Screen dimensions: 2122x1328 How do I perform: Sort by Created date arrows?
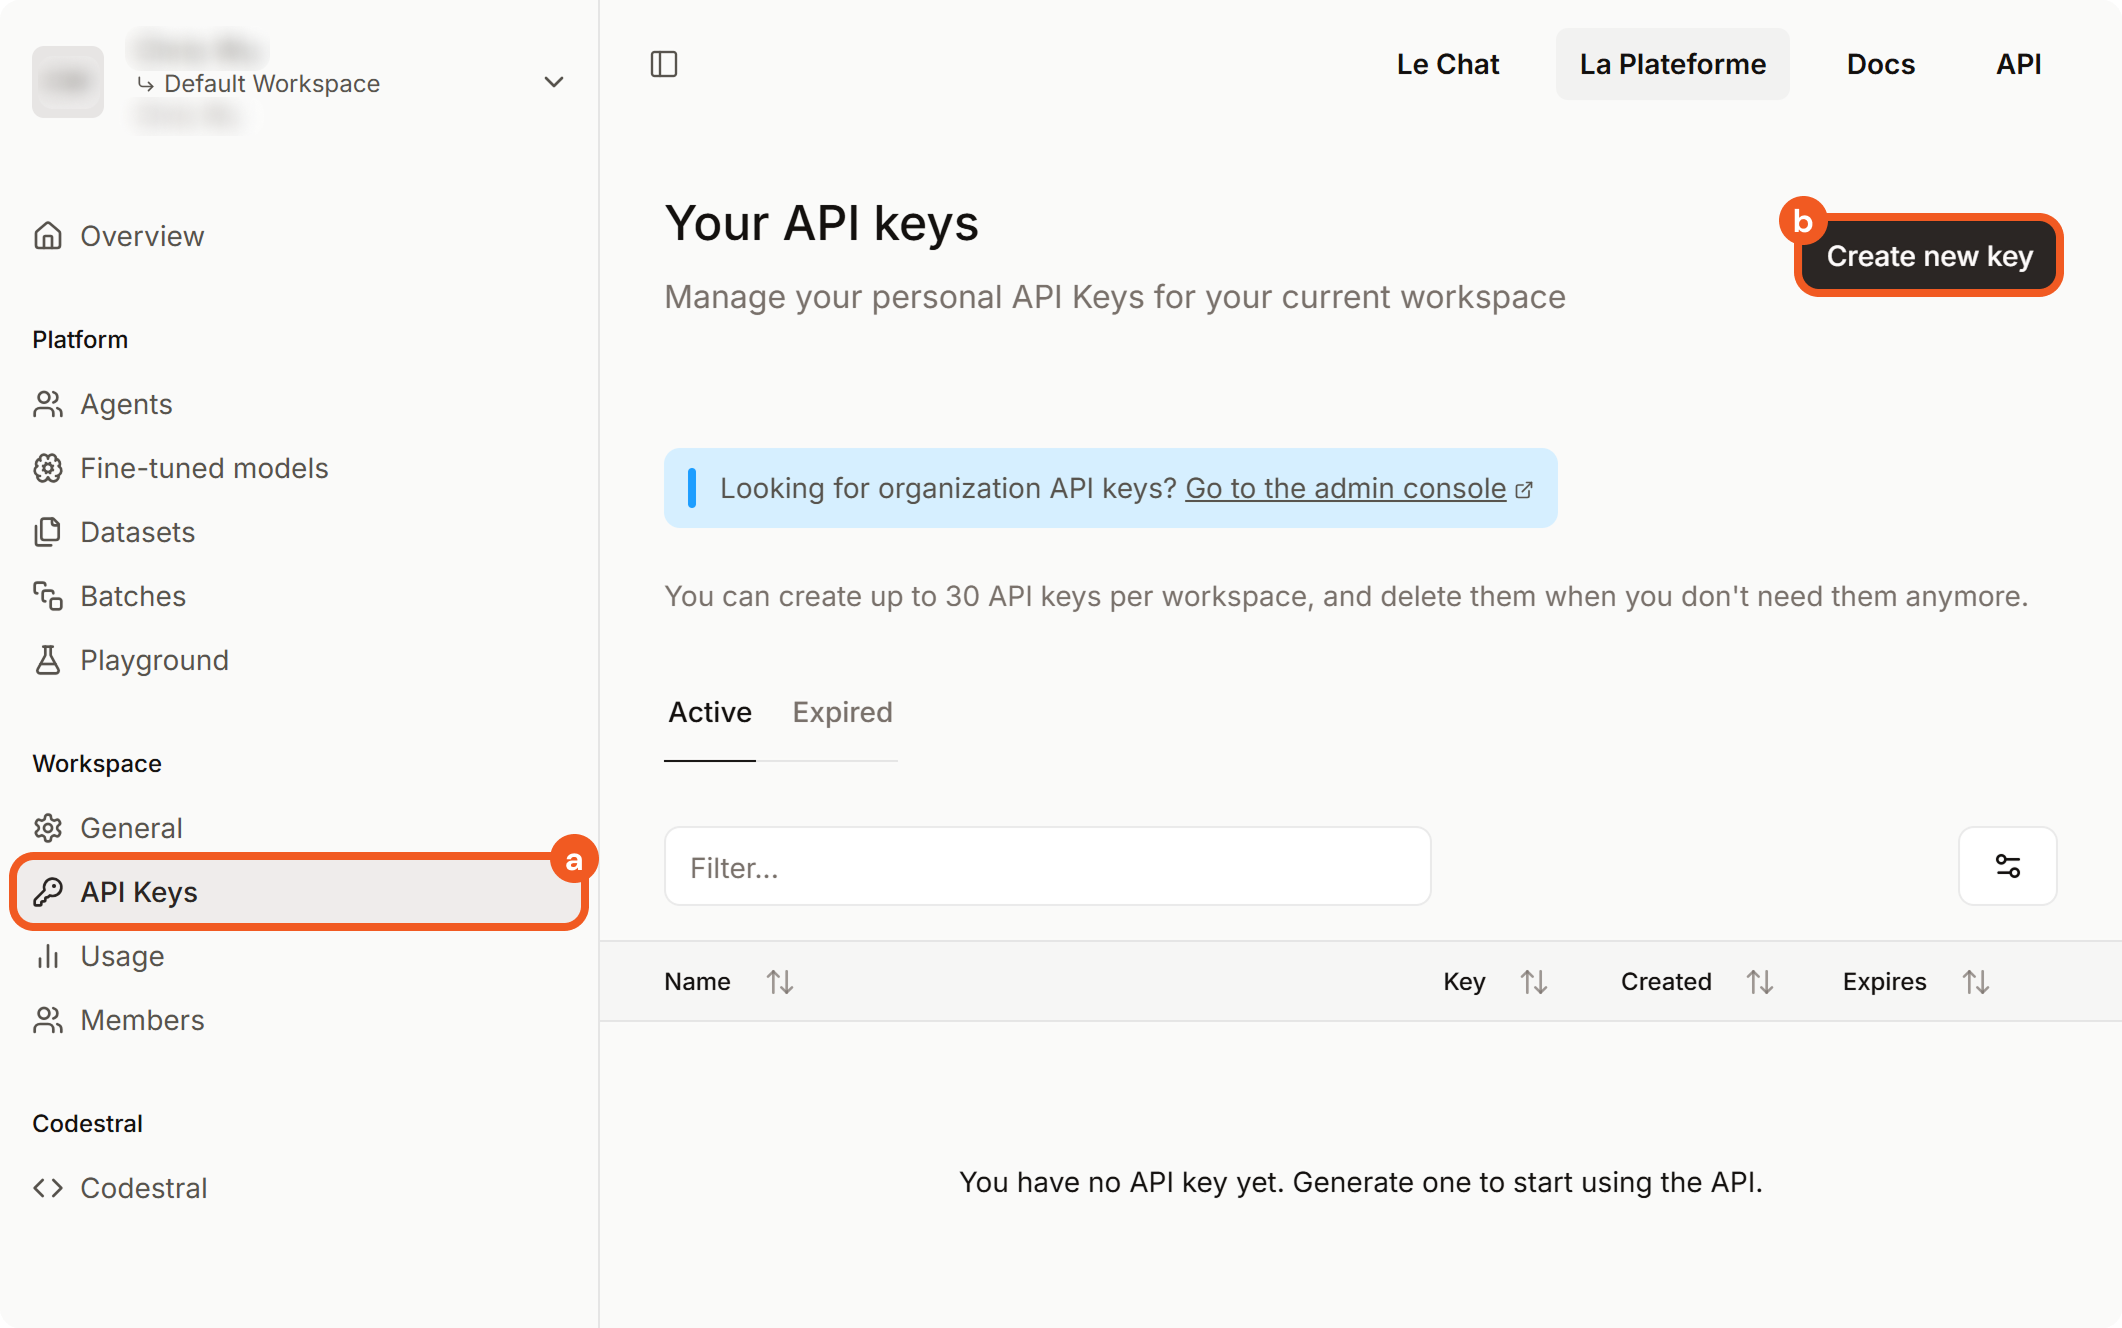click(1760, 982)
